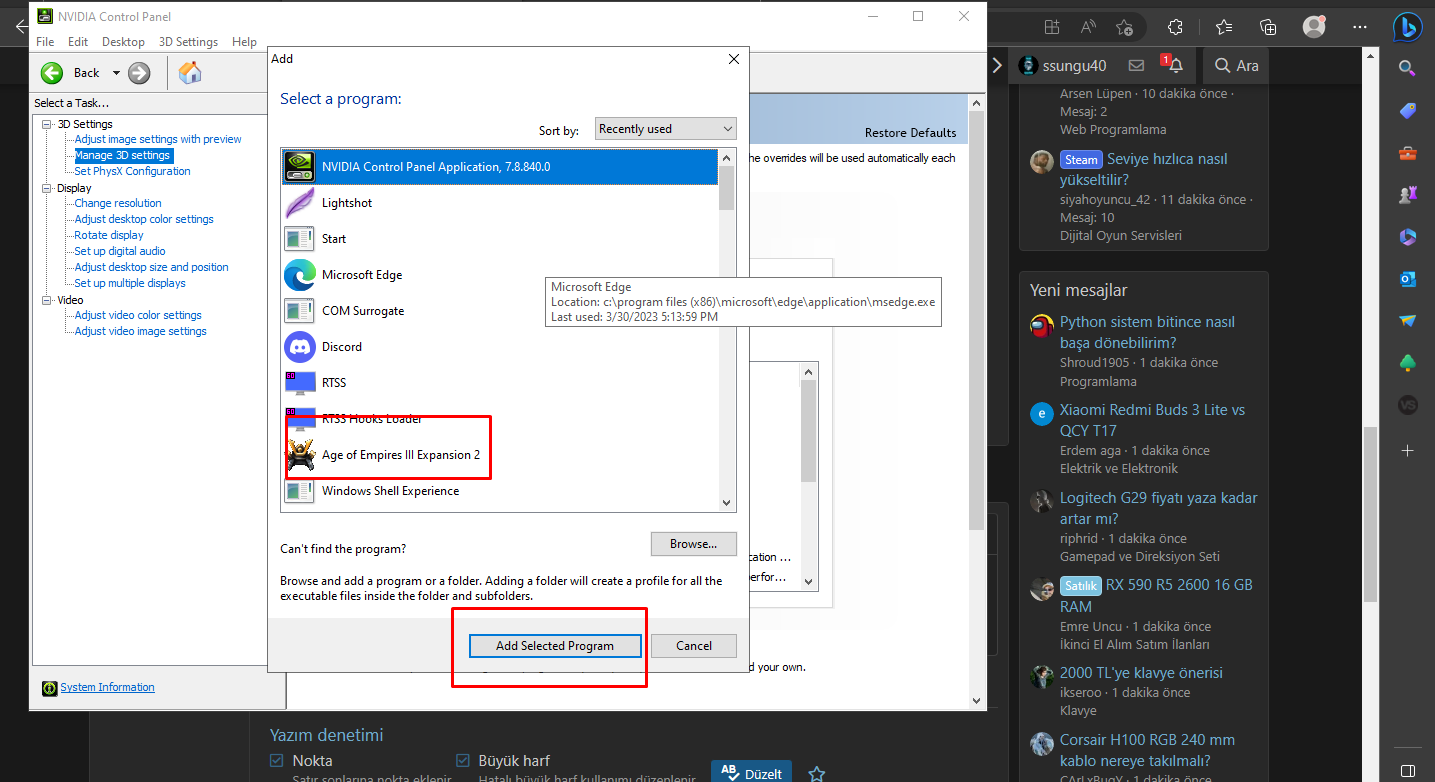The image size is (1435, 782).
Task: Select the Lightshot feather icon in the program list
Action: [x=300, y=202]
